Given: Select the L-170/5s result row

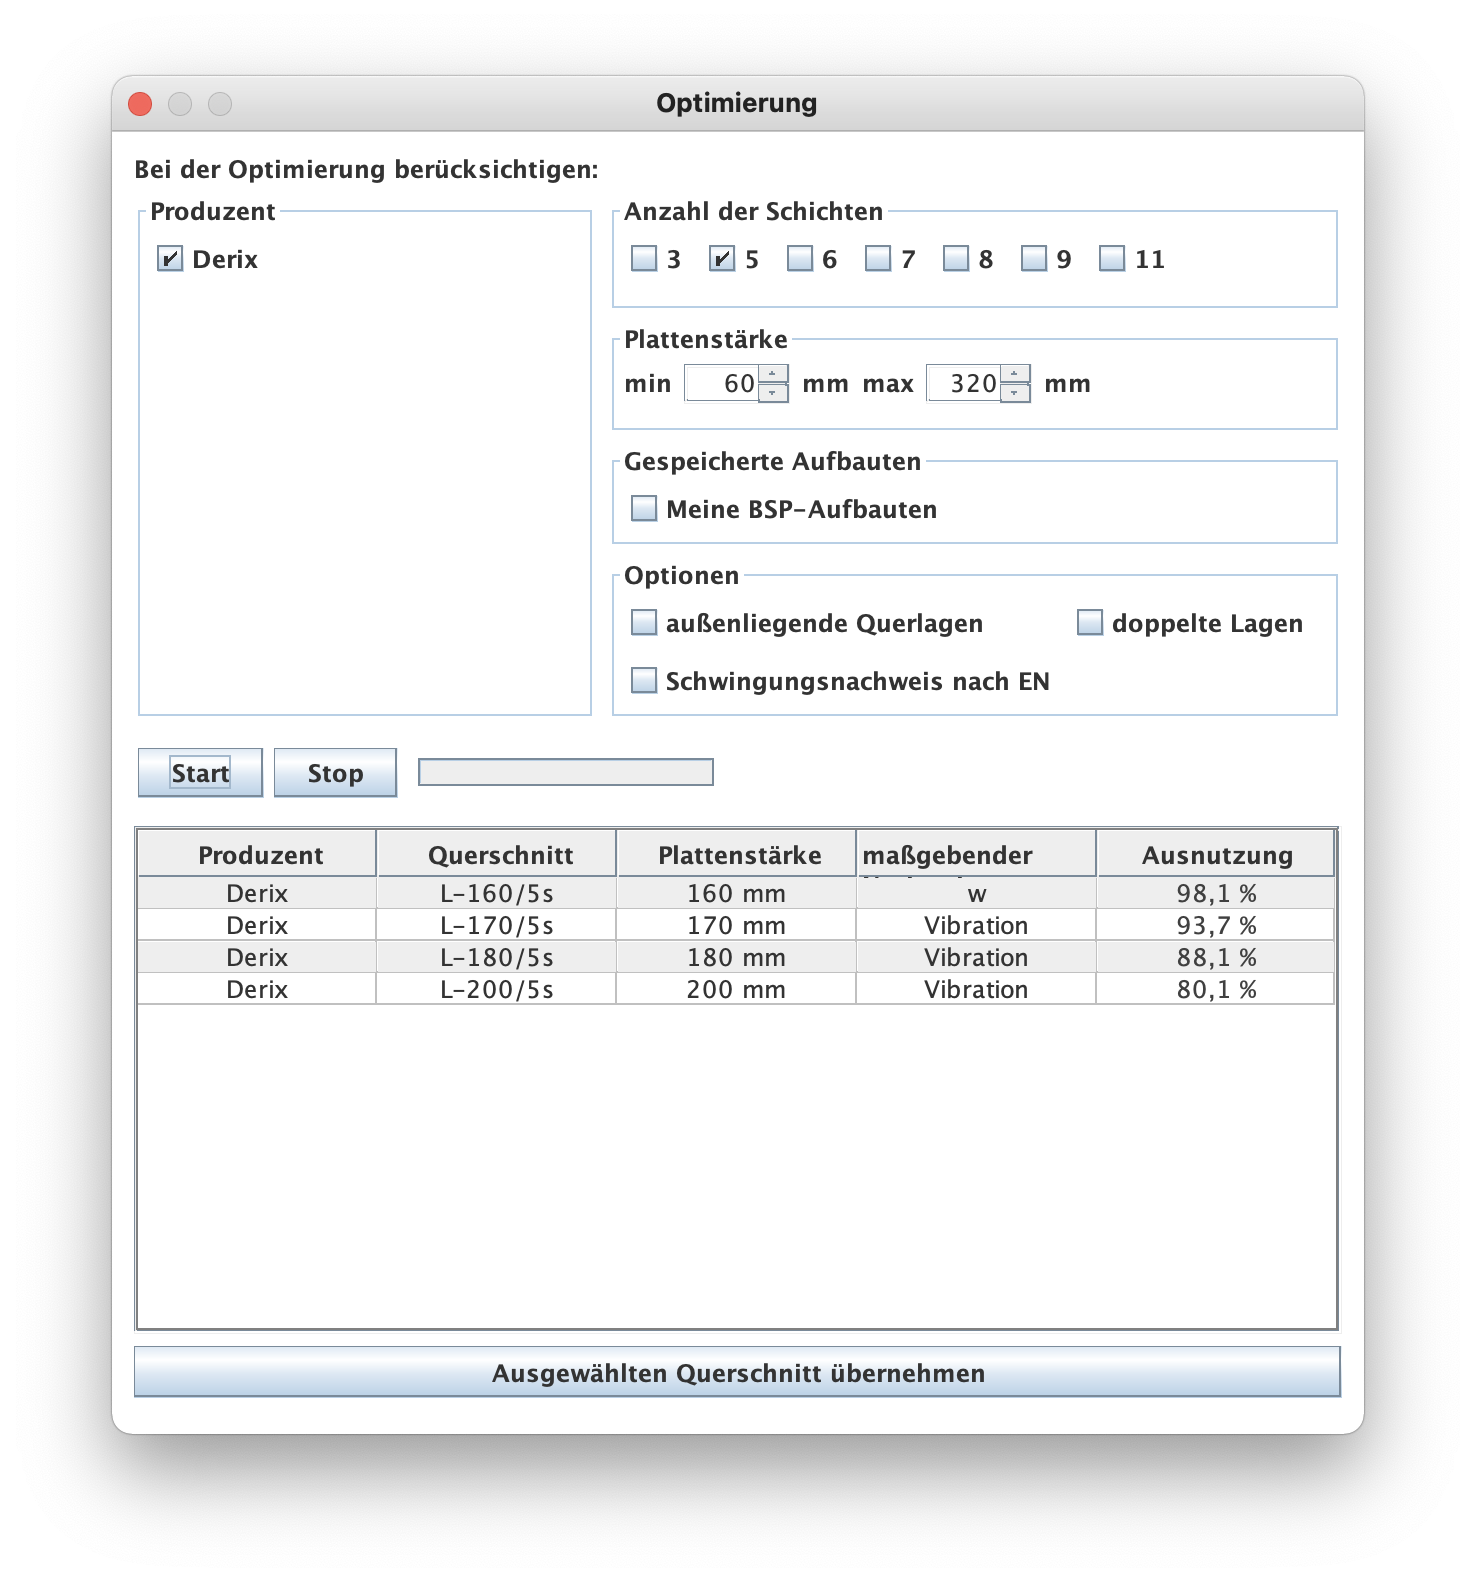Looking at the screenshot, I should point(497,925).
